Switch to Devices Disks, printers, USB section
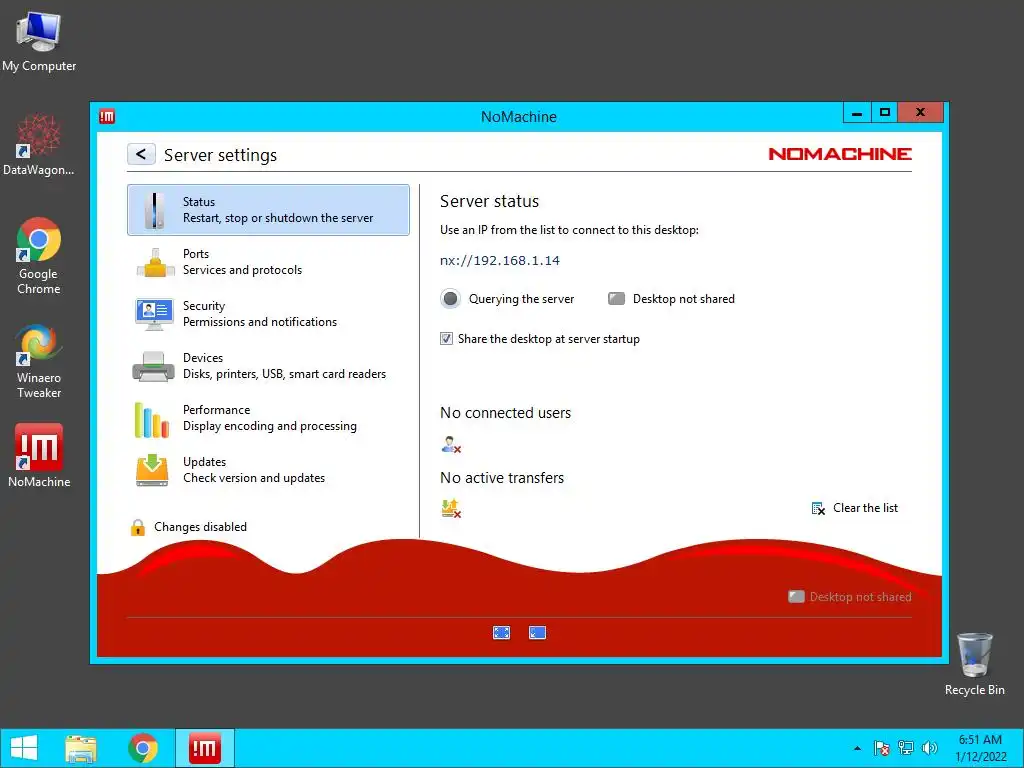This screenshot has width=1024, height=768. 268,366
